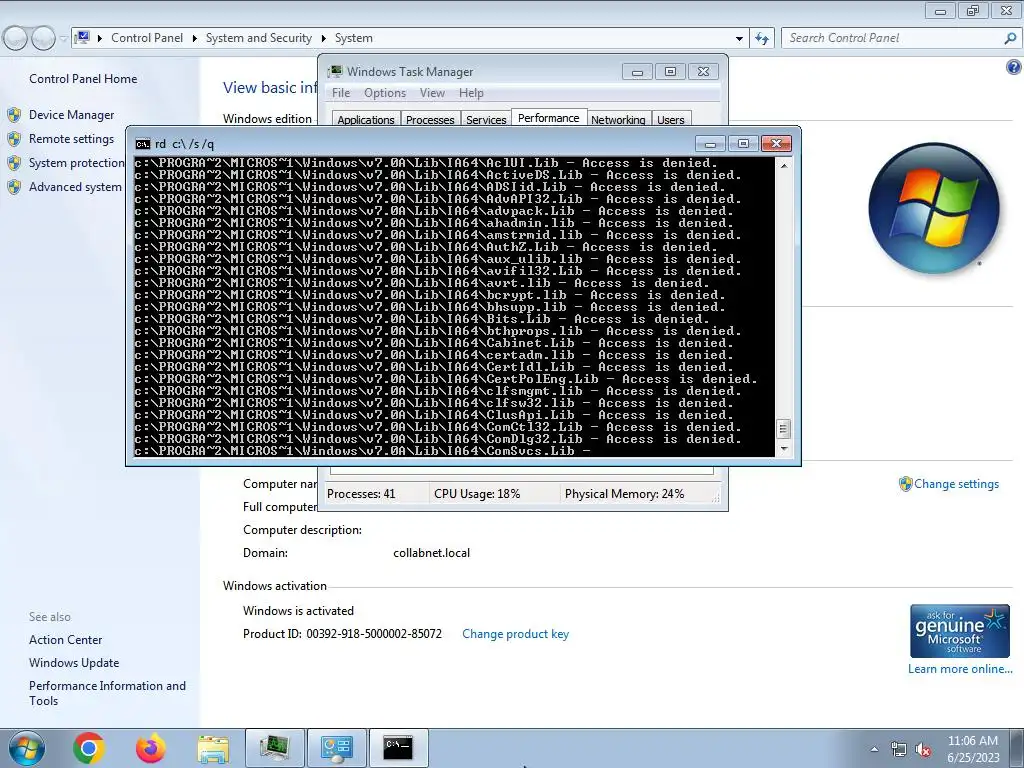Expand the arrow after System and Security breadcrumb
This screenshot has width=1024, height=768.
(323, 39)
